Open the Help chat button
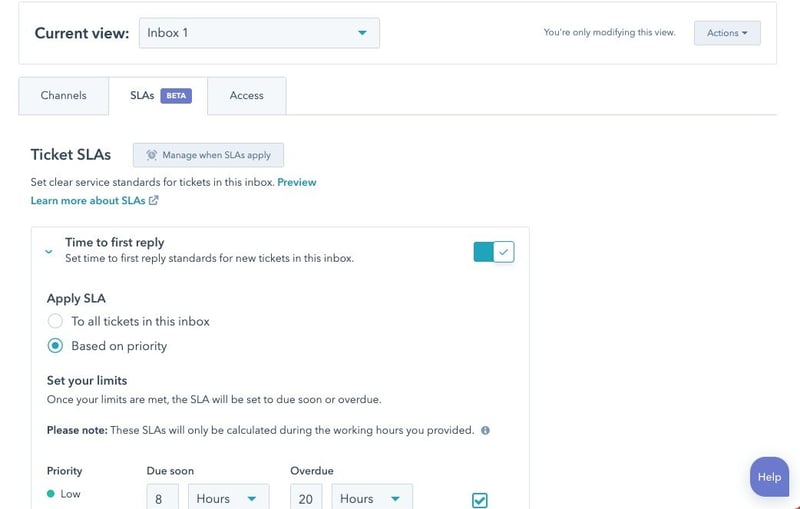The image size is (800, 509). pos(768,477)
